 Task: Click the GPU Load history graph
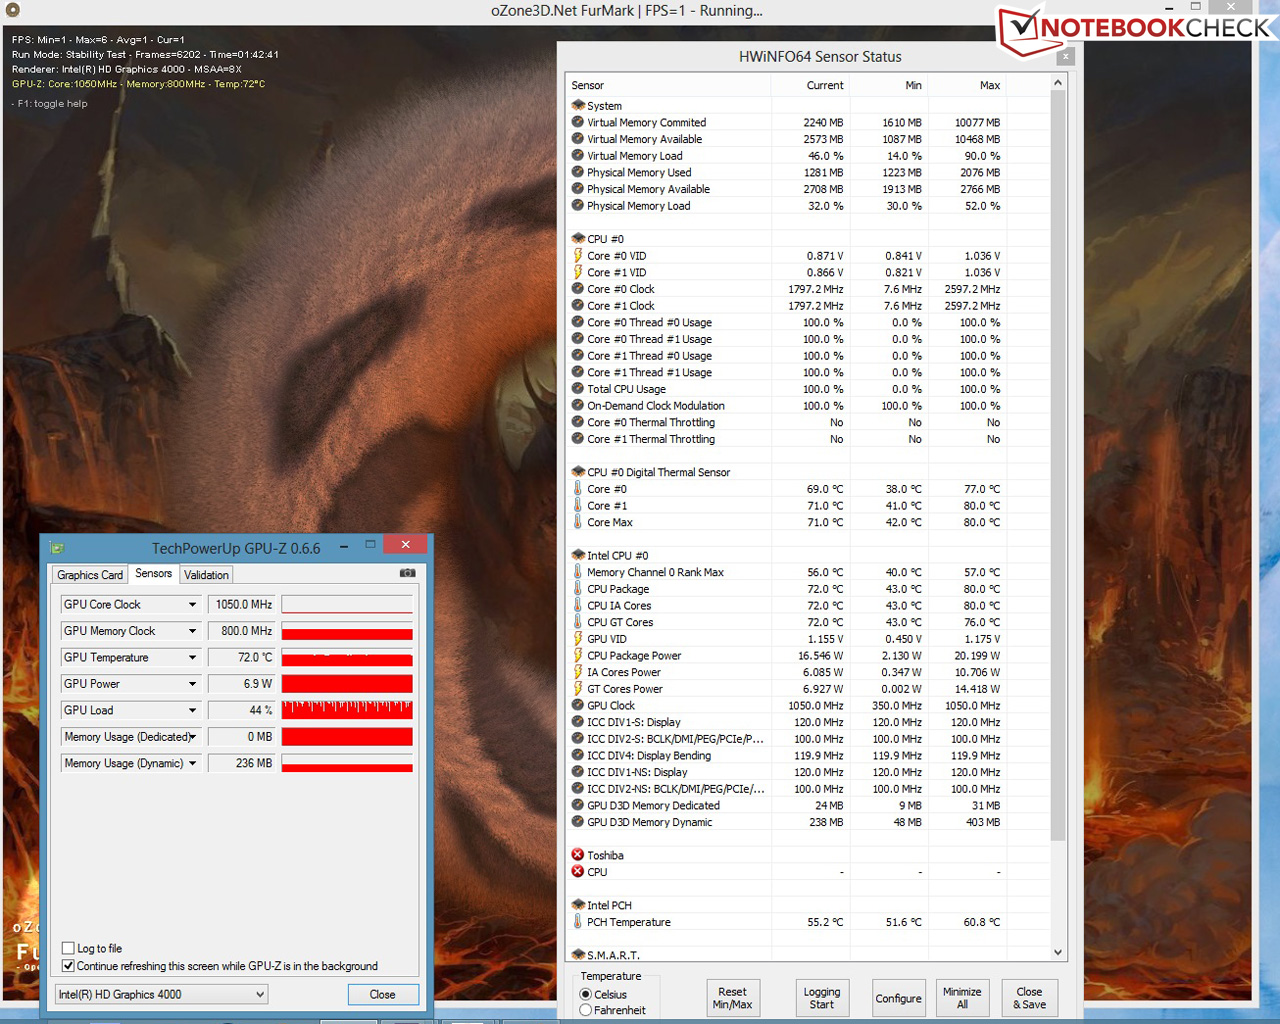(x=347, y=710)
